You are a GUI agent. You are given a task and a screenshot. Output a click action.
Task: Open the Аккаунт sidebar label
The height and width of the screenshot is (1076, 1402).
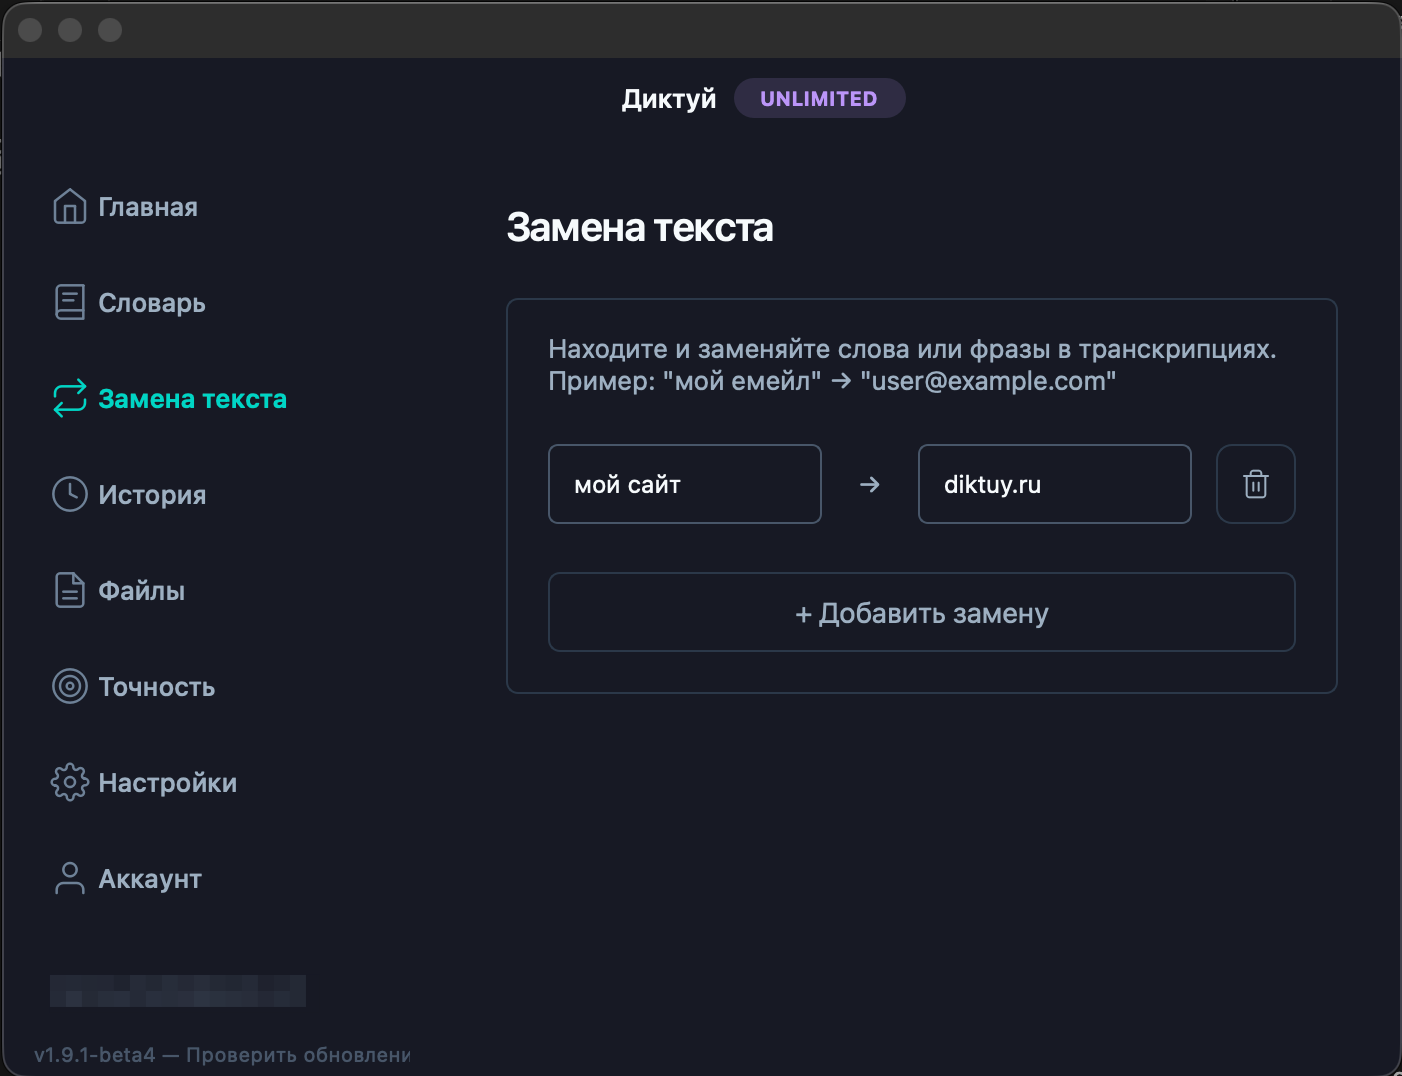150,879
